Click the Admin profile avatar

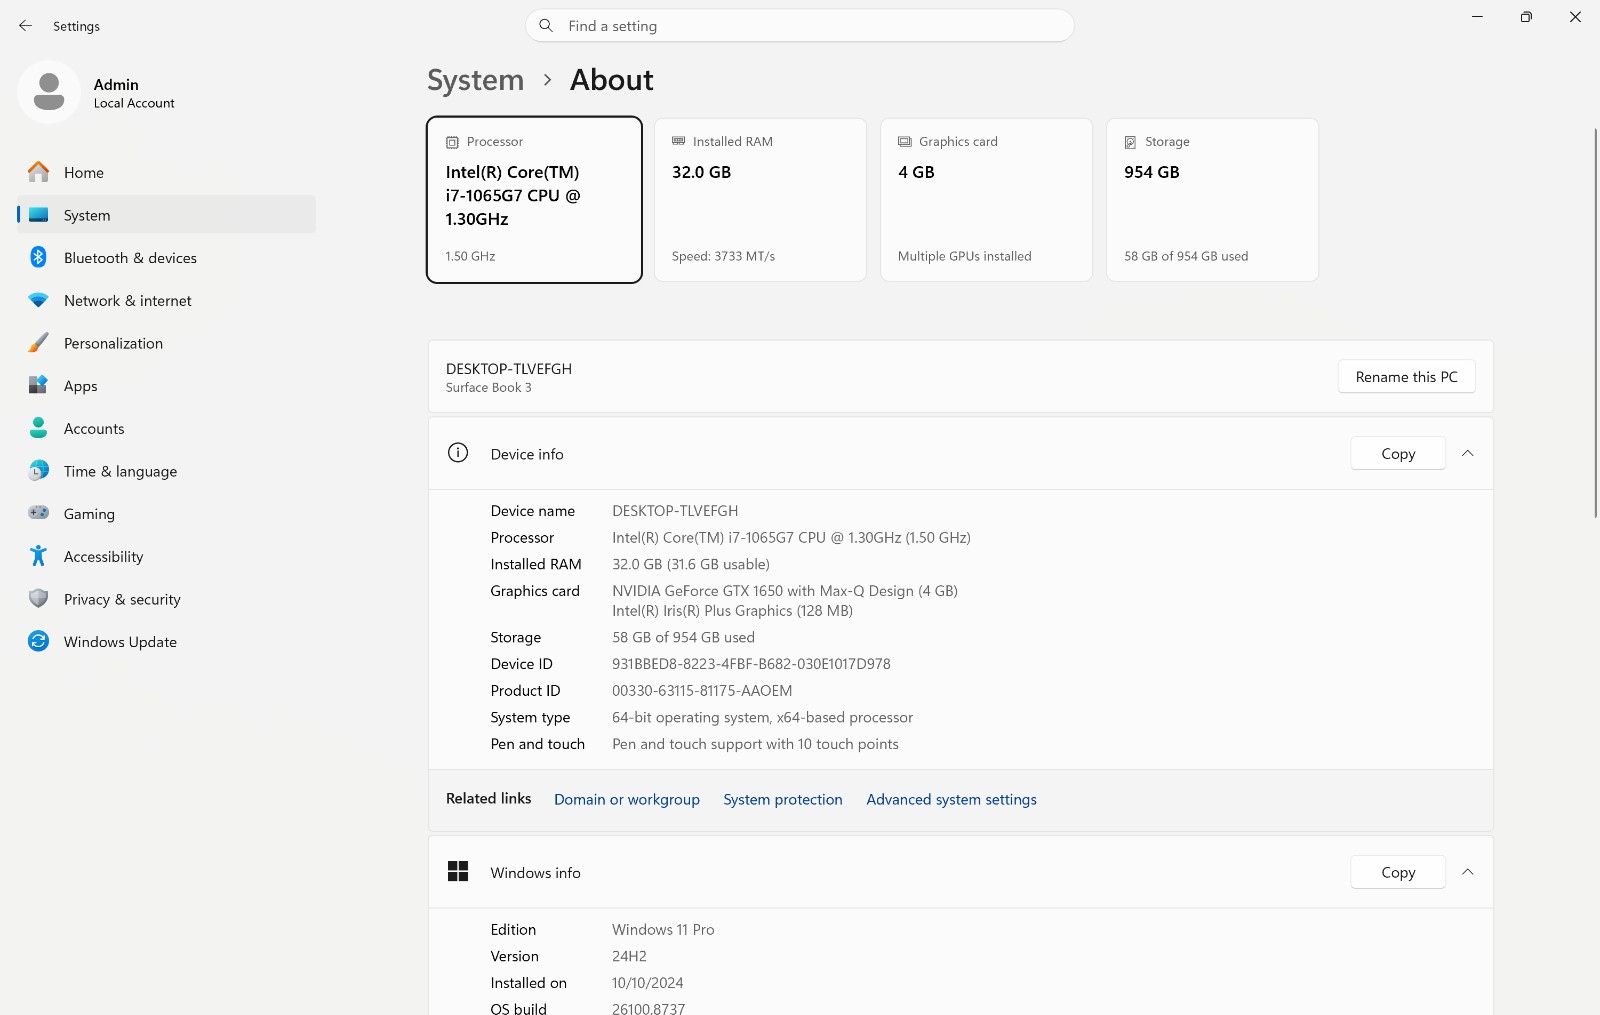(49, 92)
